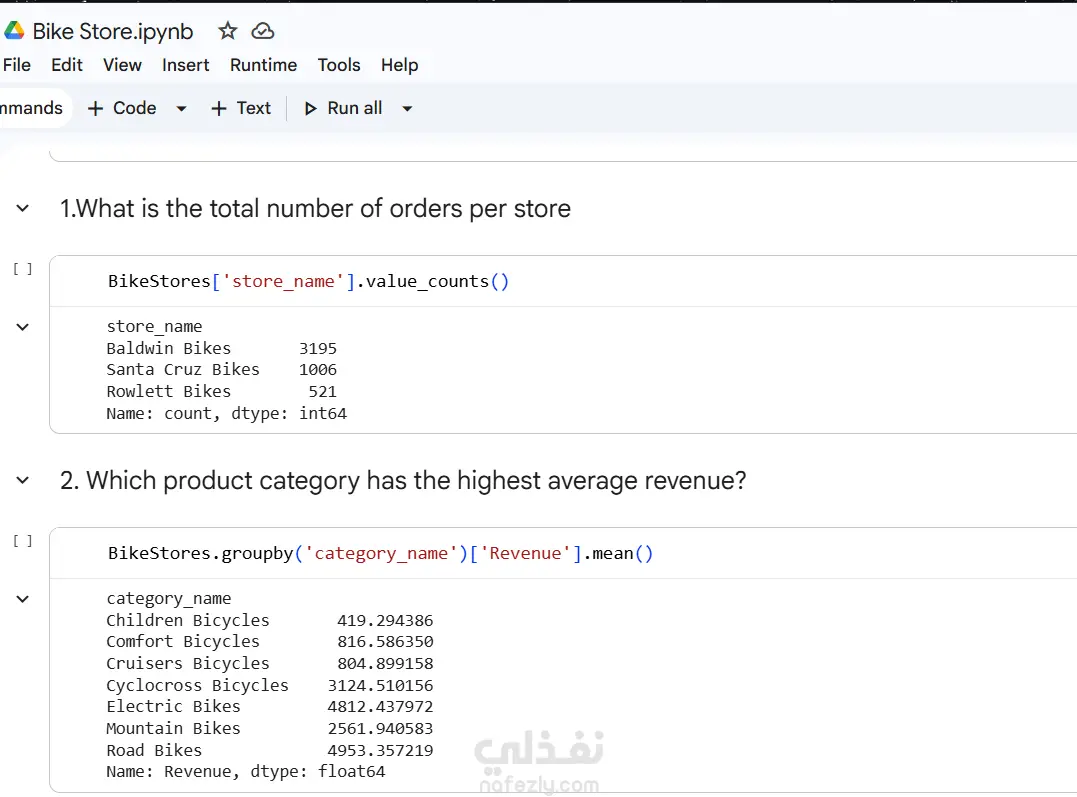Click into the store_name value_counts code
This screenshot has width=1077, height=797.
[308, 282]
